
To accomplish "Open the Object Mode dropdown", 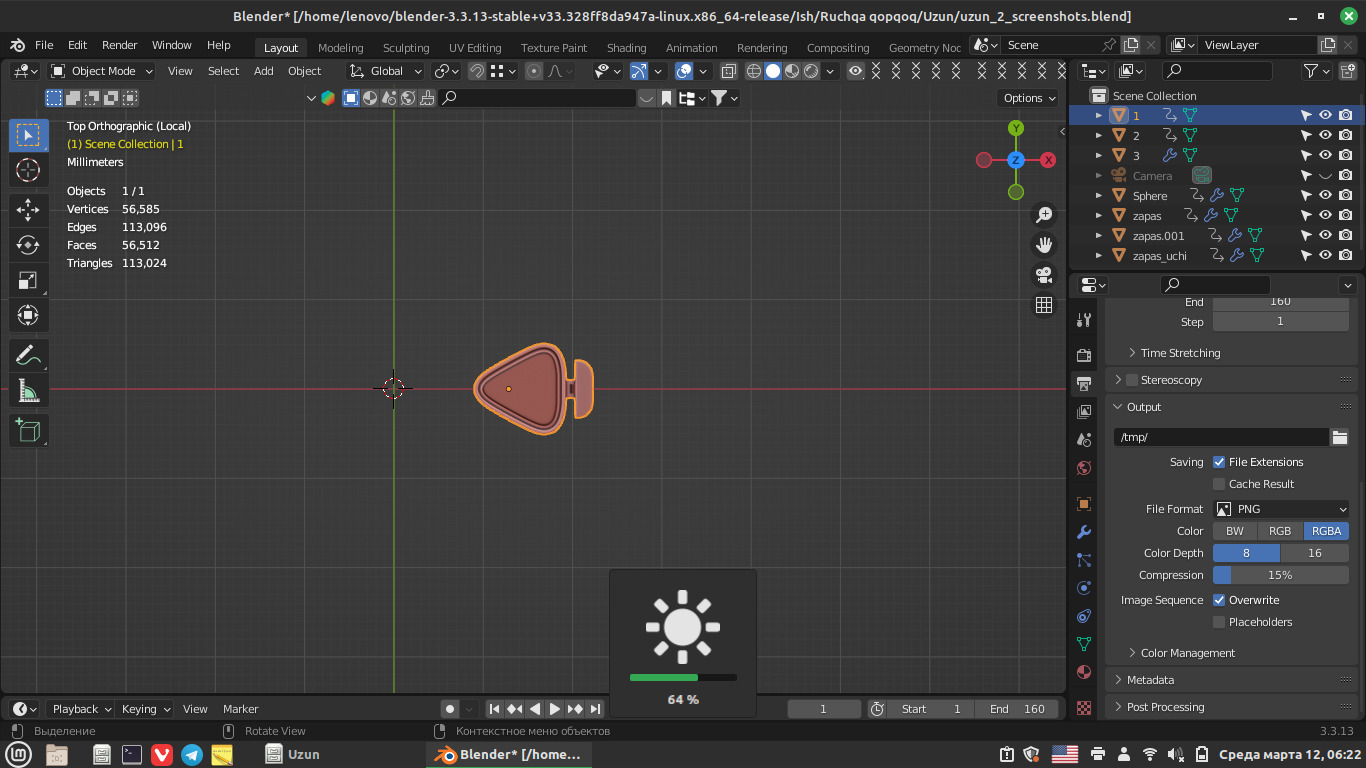I will (102, 71).
